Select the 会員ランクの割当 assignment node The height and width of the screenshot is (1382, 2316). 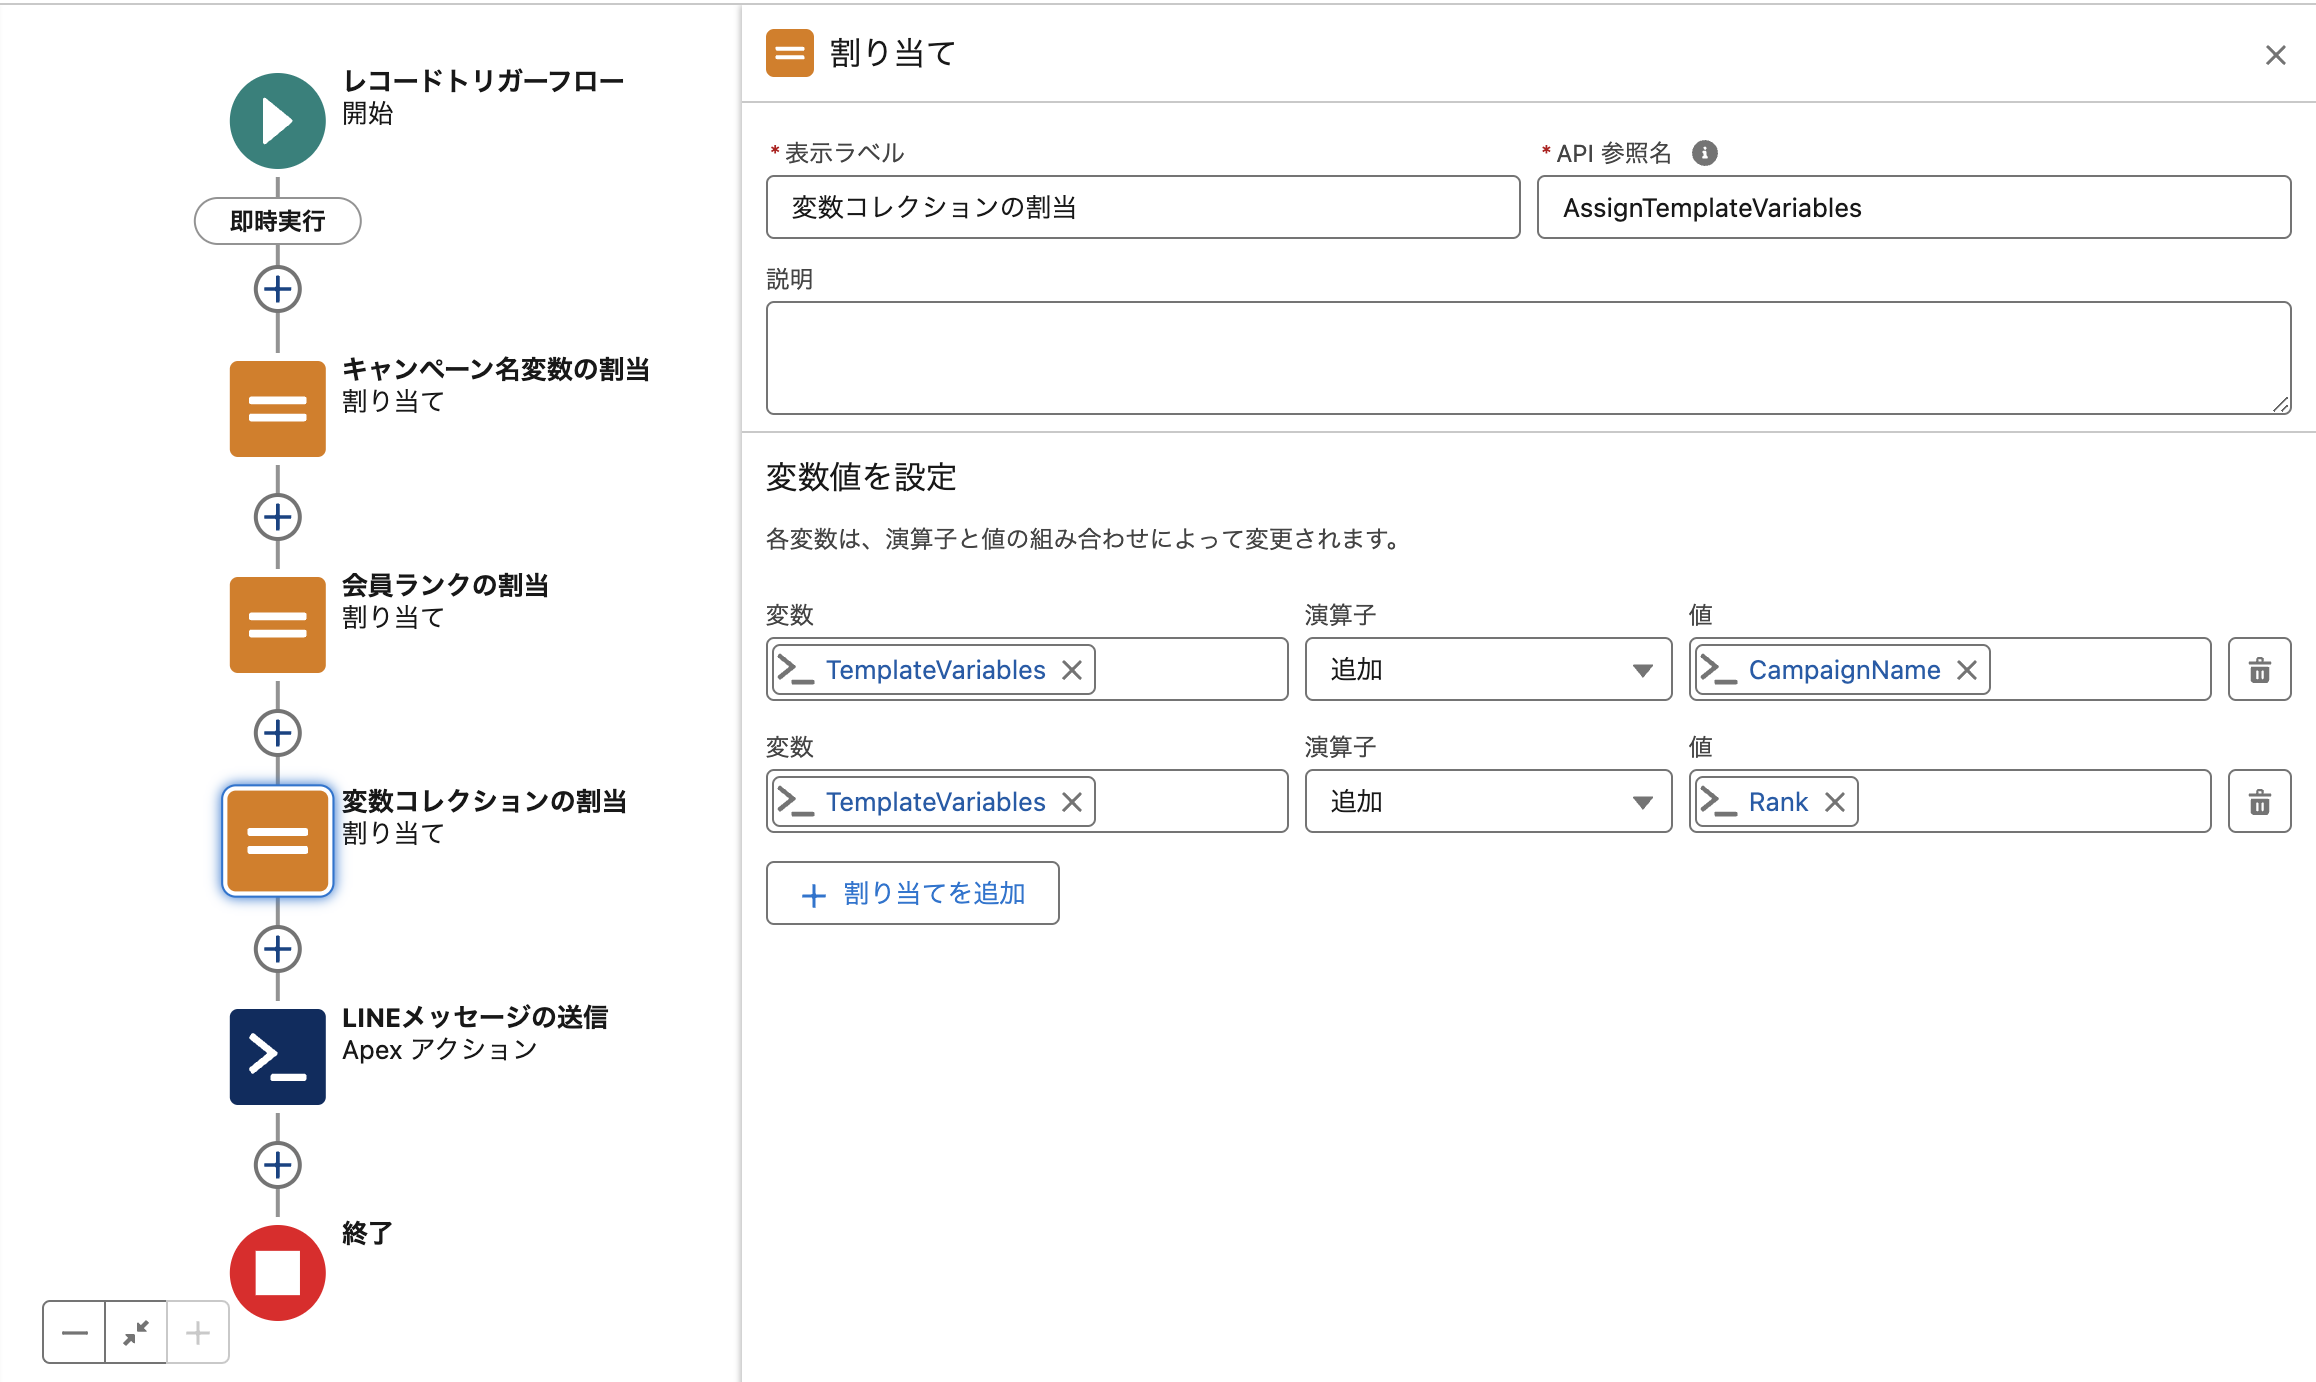277,624
